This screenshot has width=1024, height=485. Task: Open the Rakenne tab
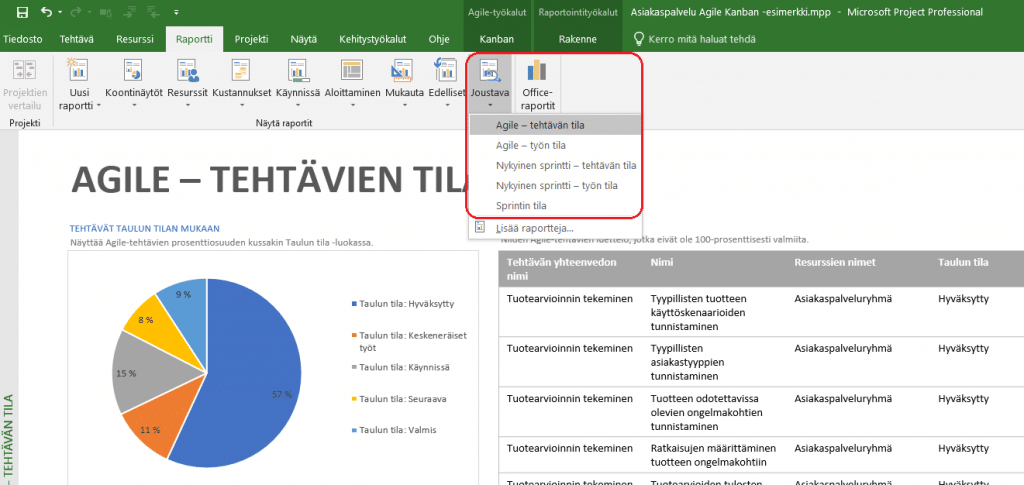[577, 39]
